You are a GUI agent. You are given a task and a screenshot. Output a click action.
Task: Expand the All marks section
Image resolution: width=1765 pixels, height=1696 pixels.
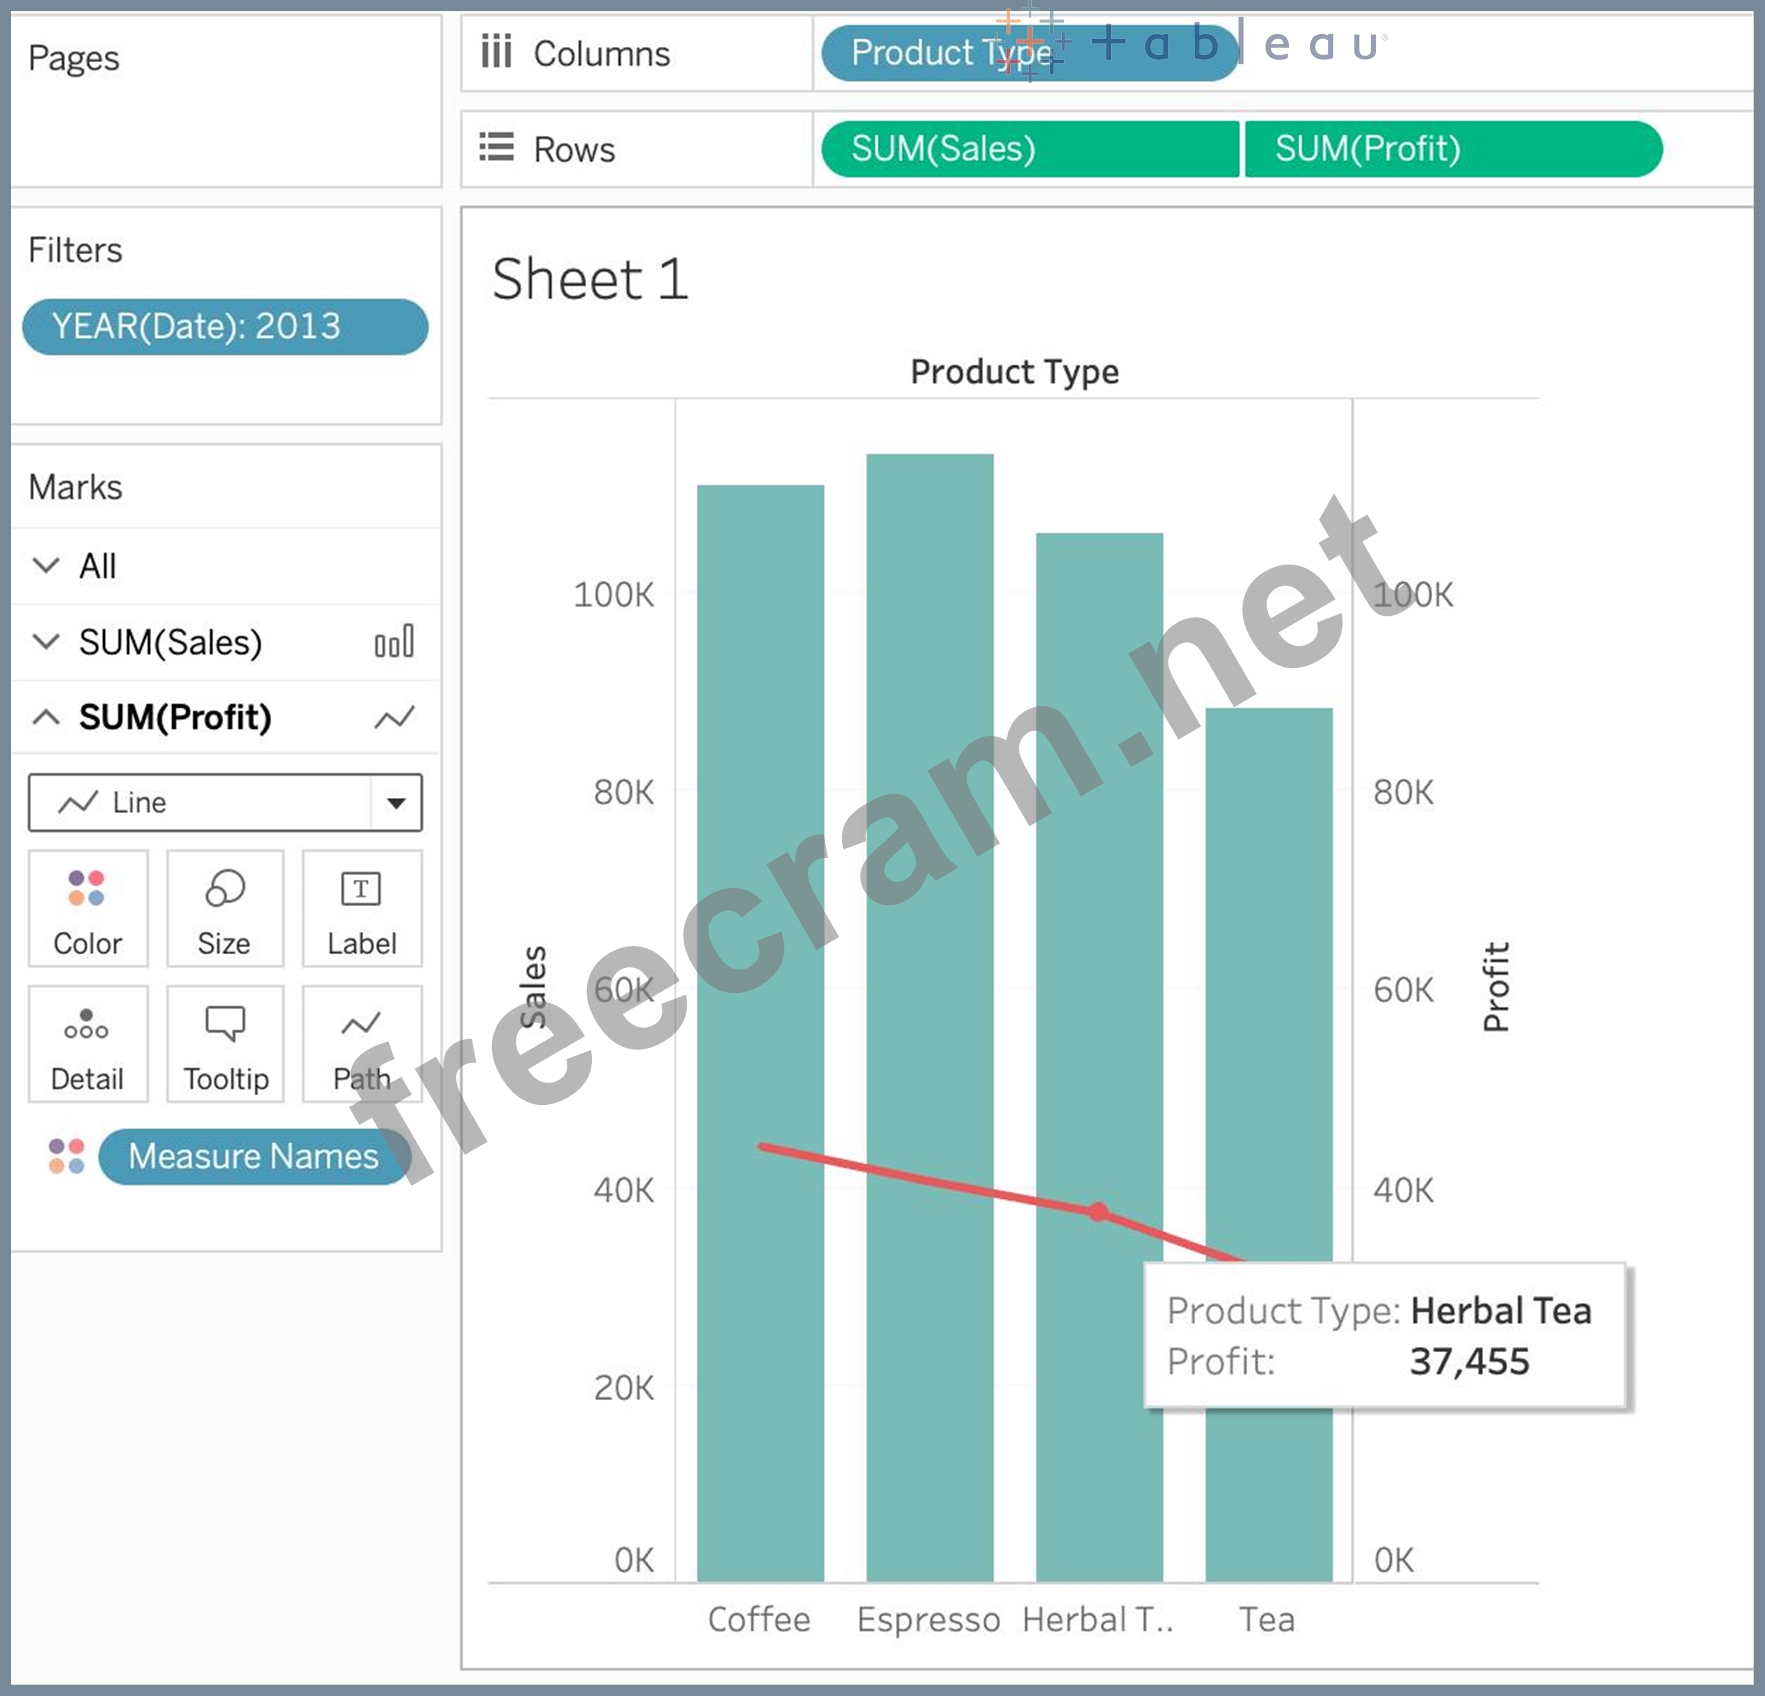[x=46, y=566]
